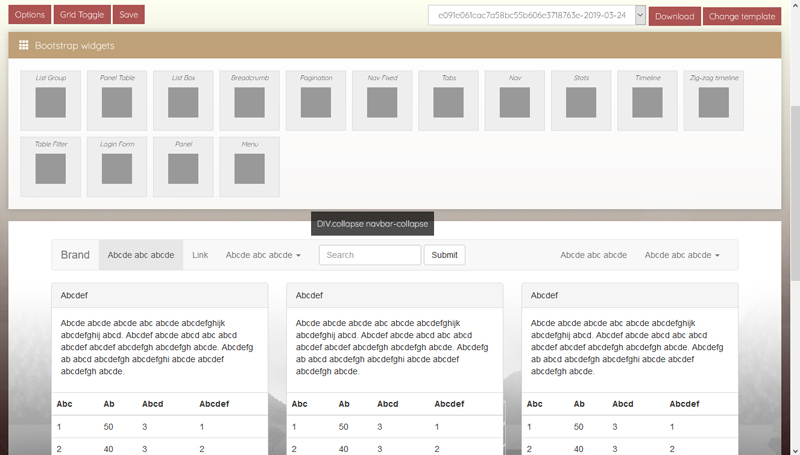Pick the Login Form widget
Viewport: 800px width, 455px height.
point(116,166)
